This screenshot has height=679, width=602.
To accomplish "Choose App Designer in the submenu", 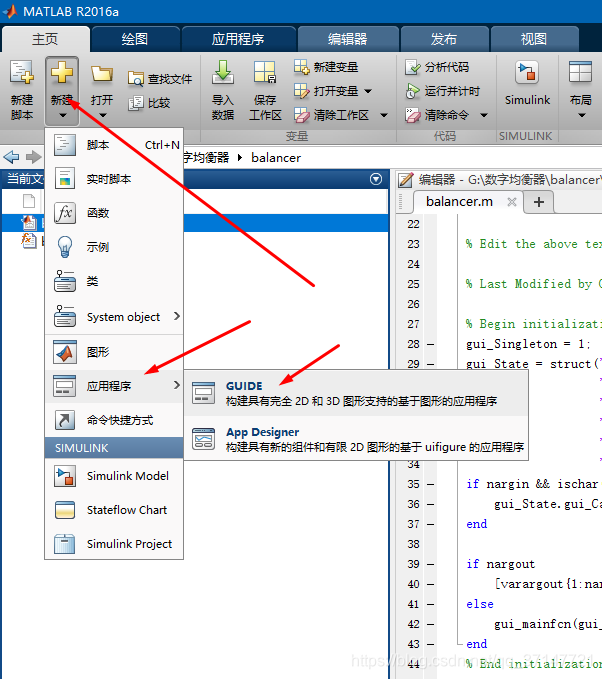I will [x=356, y=439].
